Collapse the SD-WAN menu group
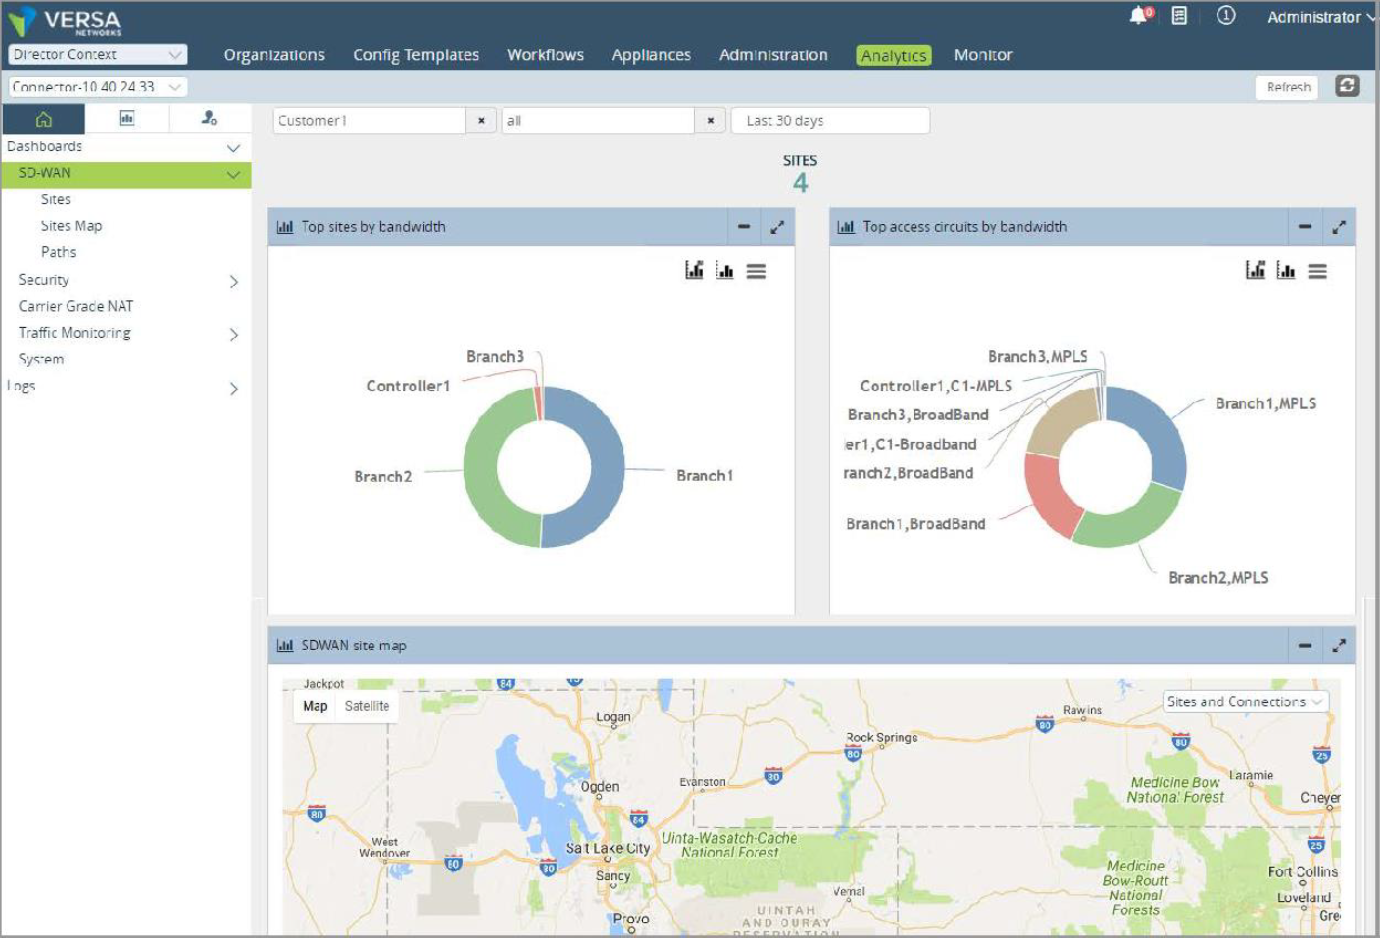The height and width of the screenshot is (938, 1380). pos(233,174)
